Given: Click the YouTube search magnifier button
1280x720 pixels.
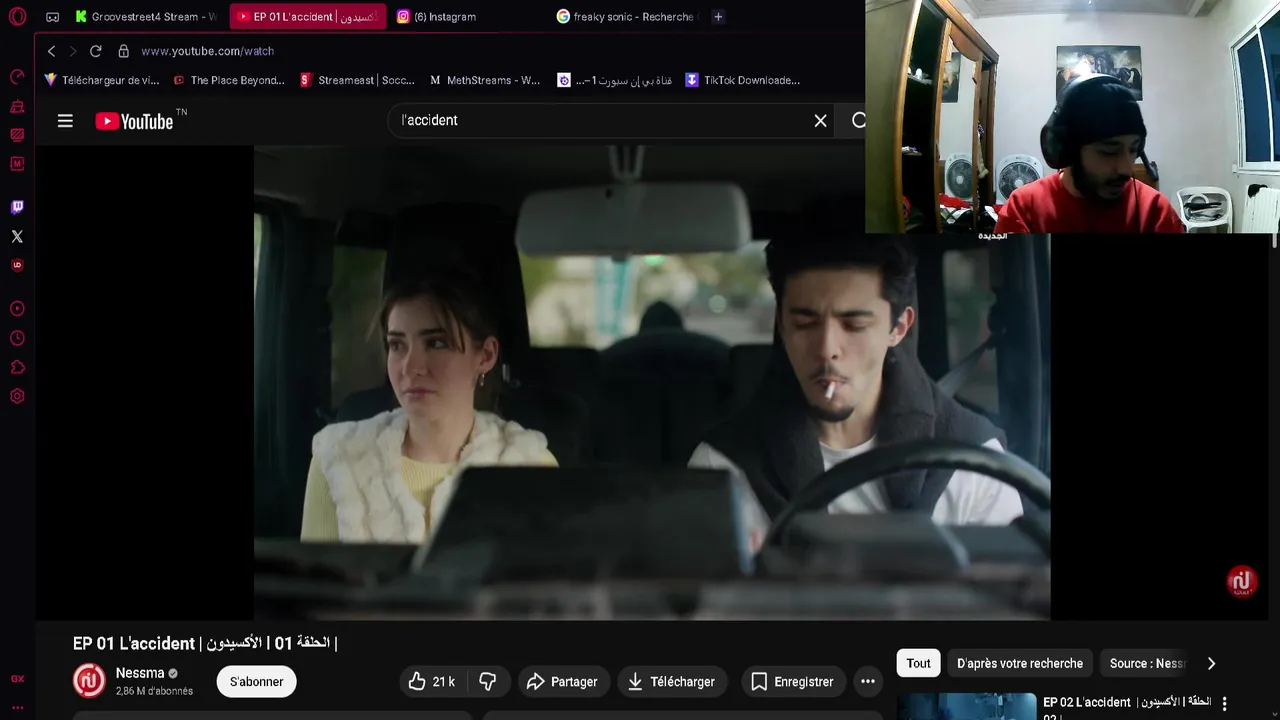Looking at the screenshot, I should (x=857, y=121).
